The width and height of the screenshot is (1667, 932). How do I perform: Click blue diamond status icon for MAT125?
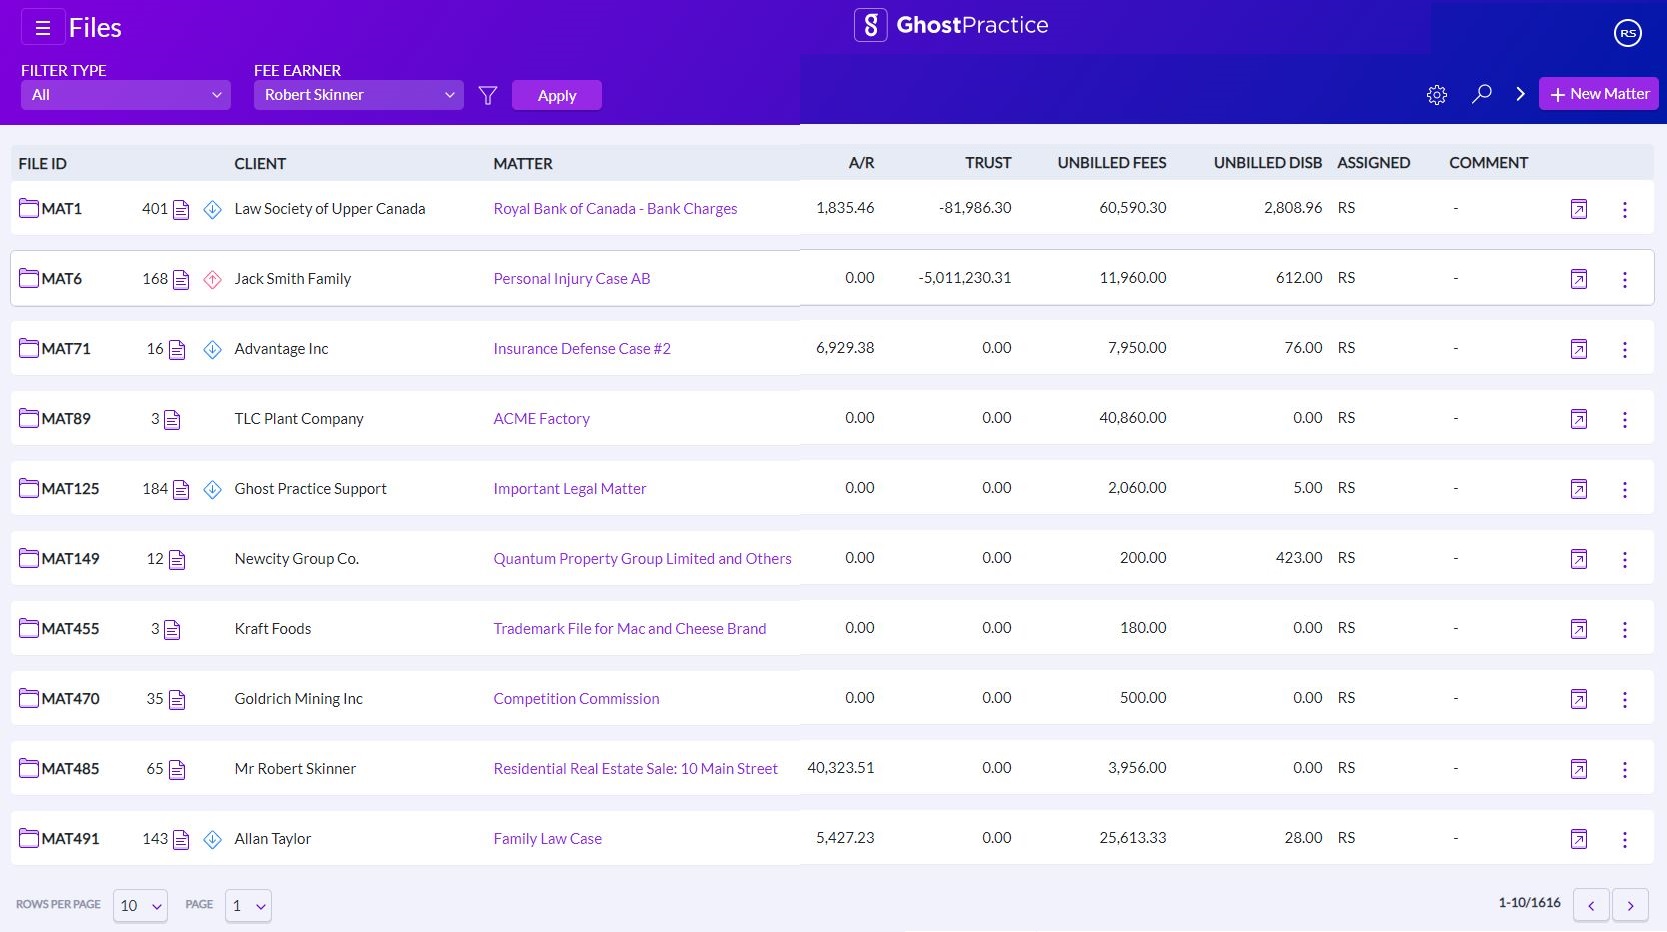coord(212,489)
